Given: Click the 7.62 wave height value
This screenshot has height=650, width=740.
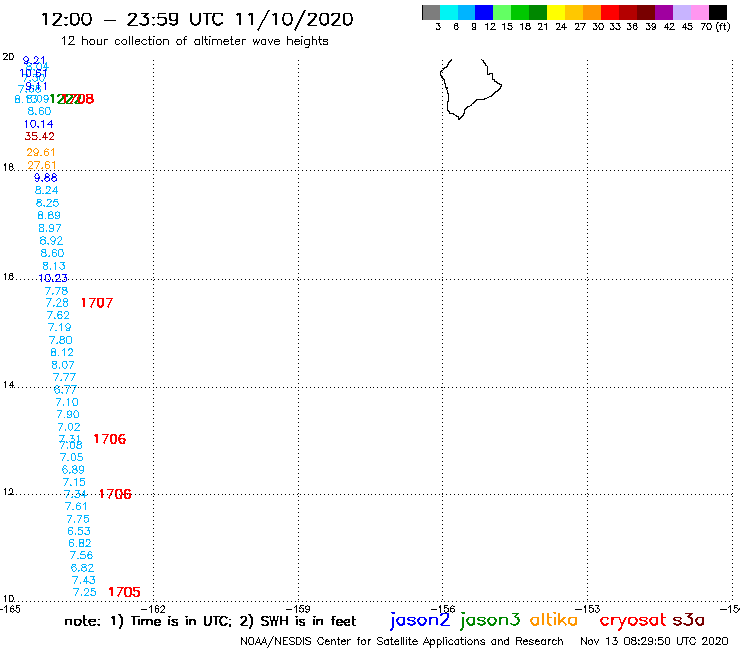Looking at the screenshot, I should (x=58, y=315).
